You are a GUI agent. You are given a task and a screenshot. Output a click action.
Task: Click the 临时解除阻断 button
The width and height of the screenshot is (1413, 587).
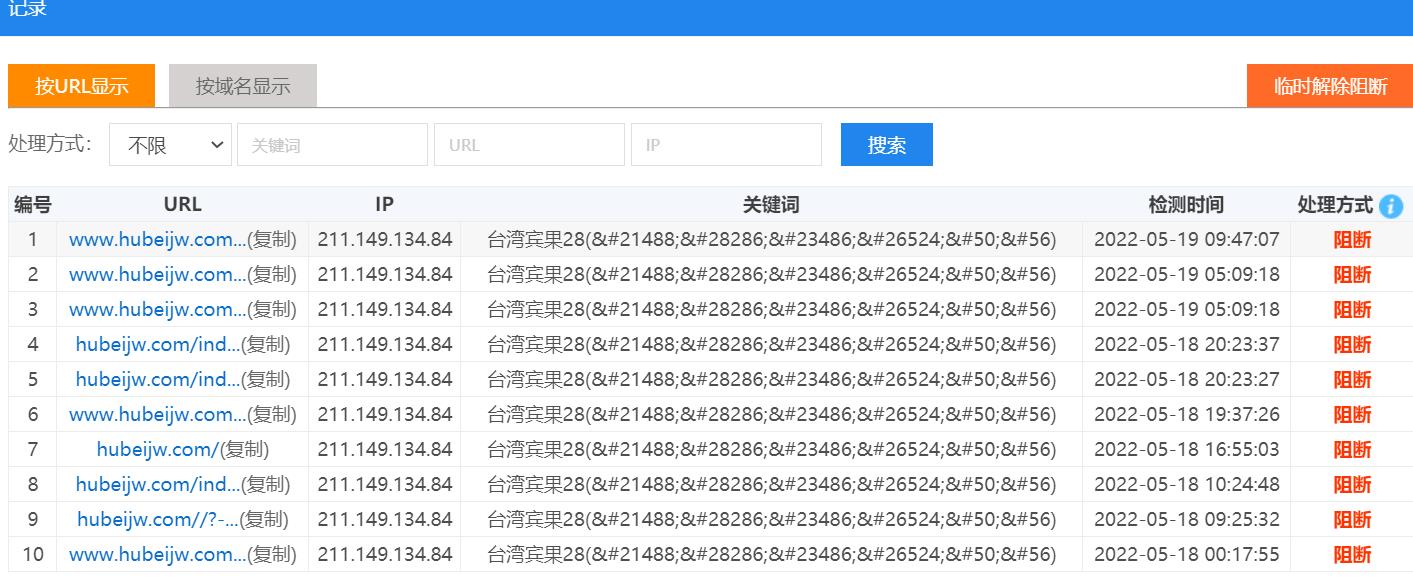coord(1329,85)
